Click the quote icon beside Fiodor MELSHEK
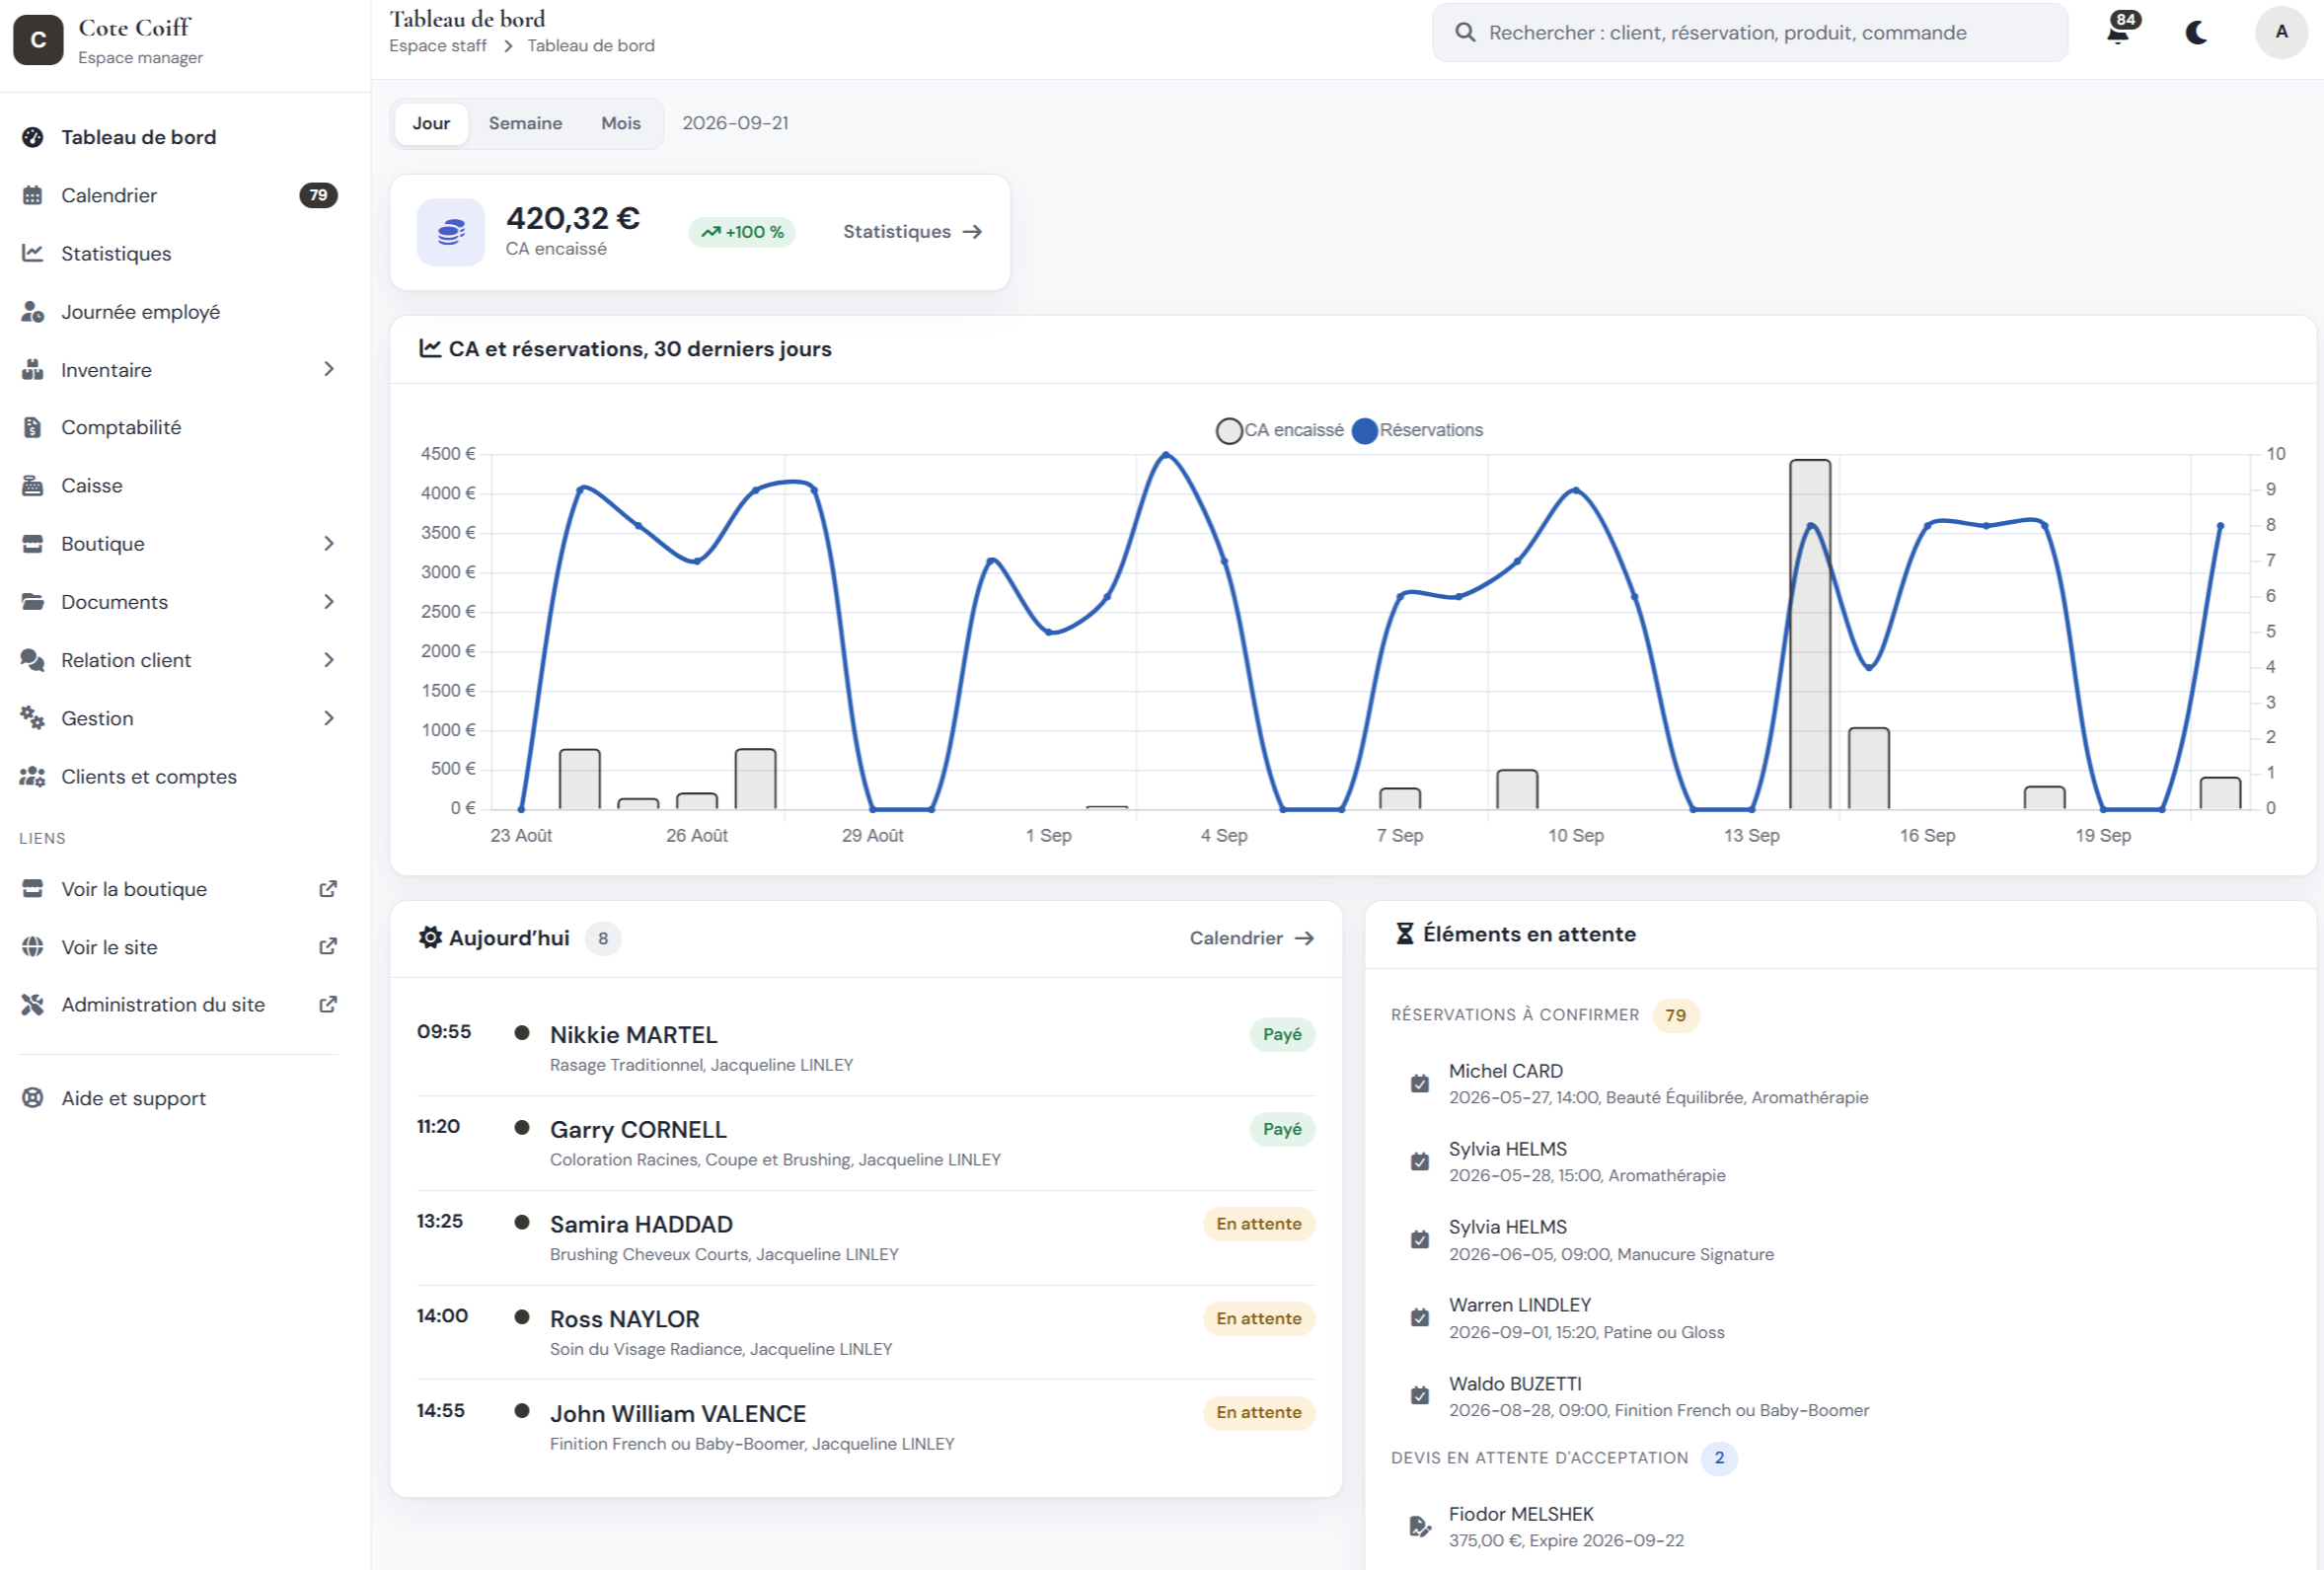This screenshot has height=1570, width=2324. 1420,1526
